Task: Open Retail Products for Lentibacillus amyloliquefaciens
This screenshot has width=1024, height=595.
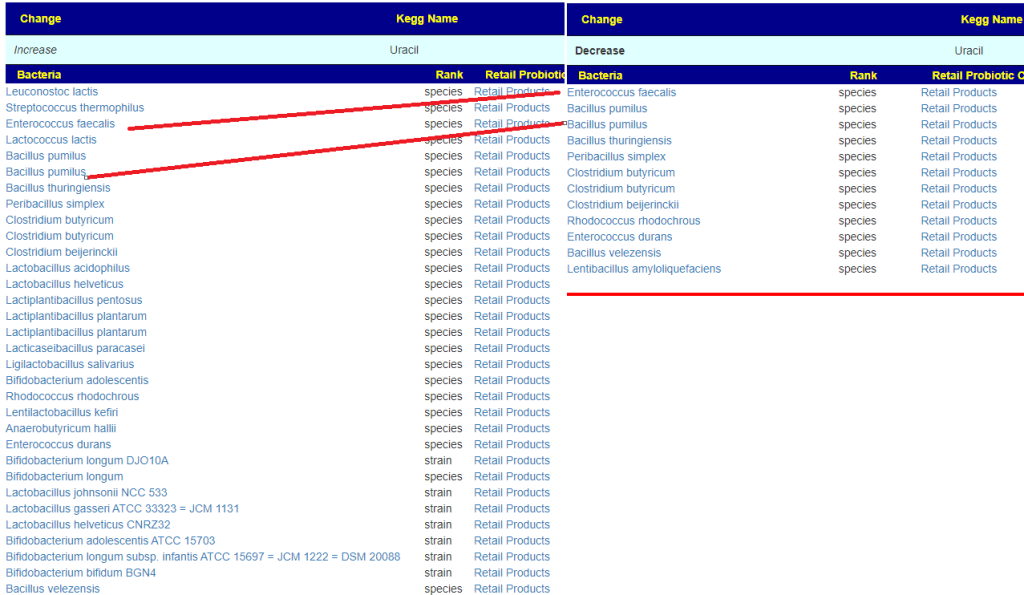Action: (x=959, y=268)
